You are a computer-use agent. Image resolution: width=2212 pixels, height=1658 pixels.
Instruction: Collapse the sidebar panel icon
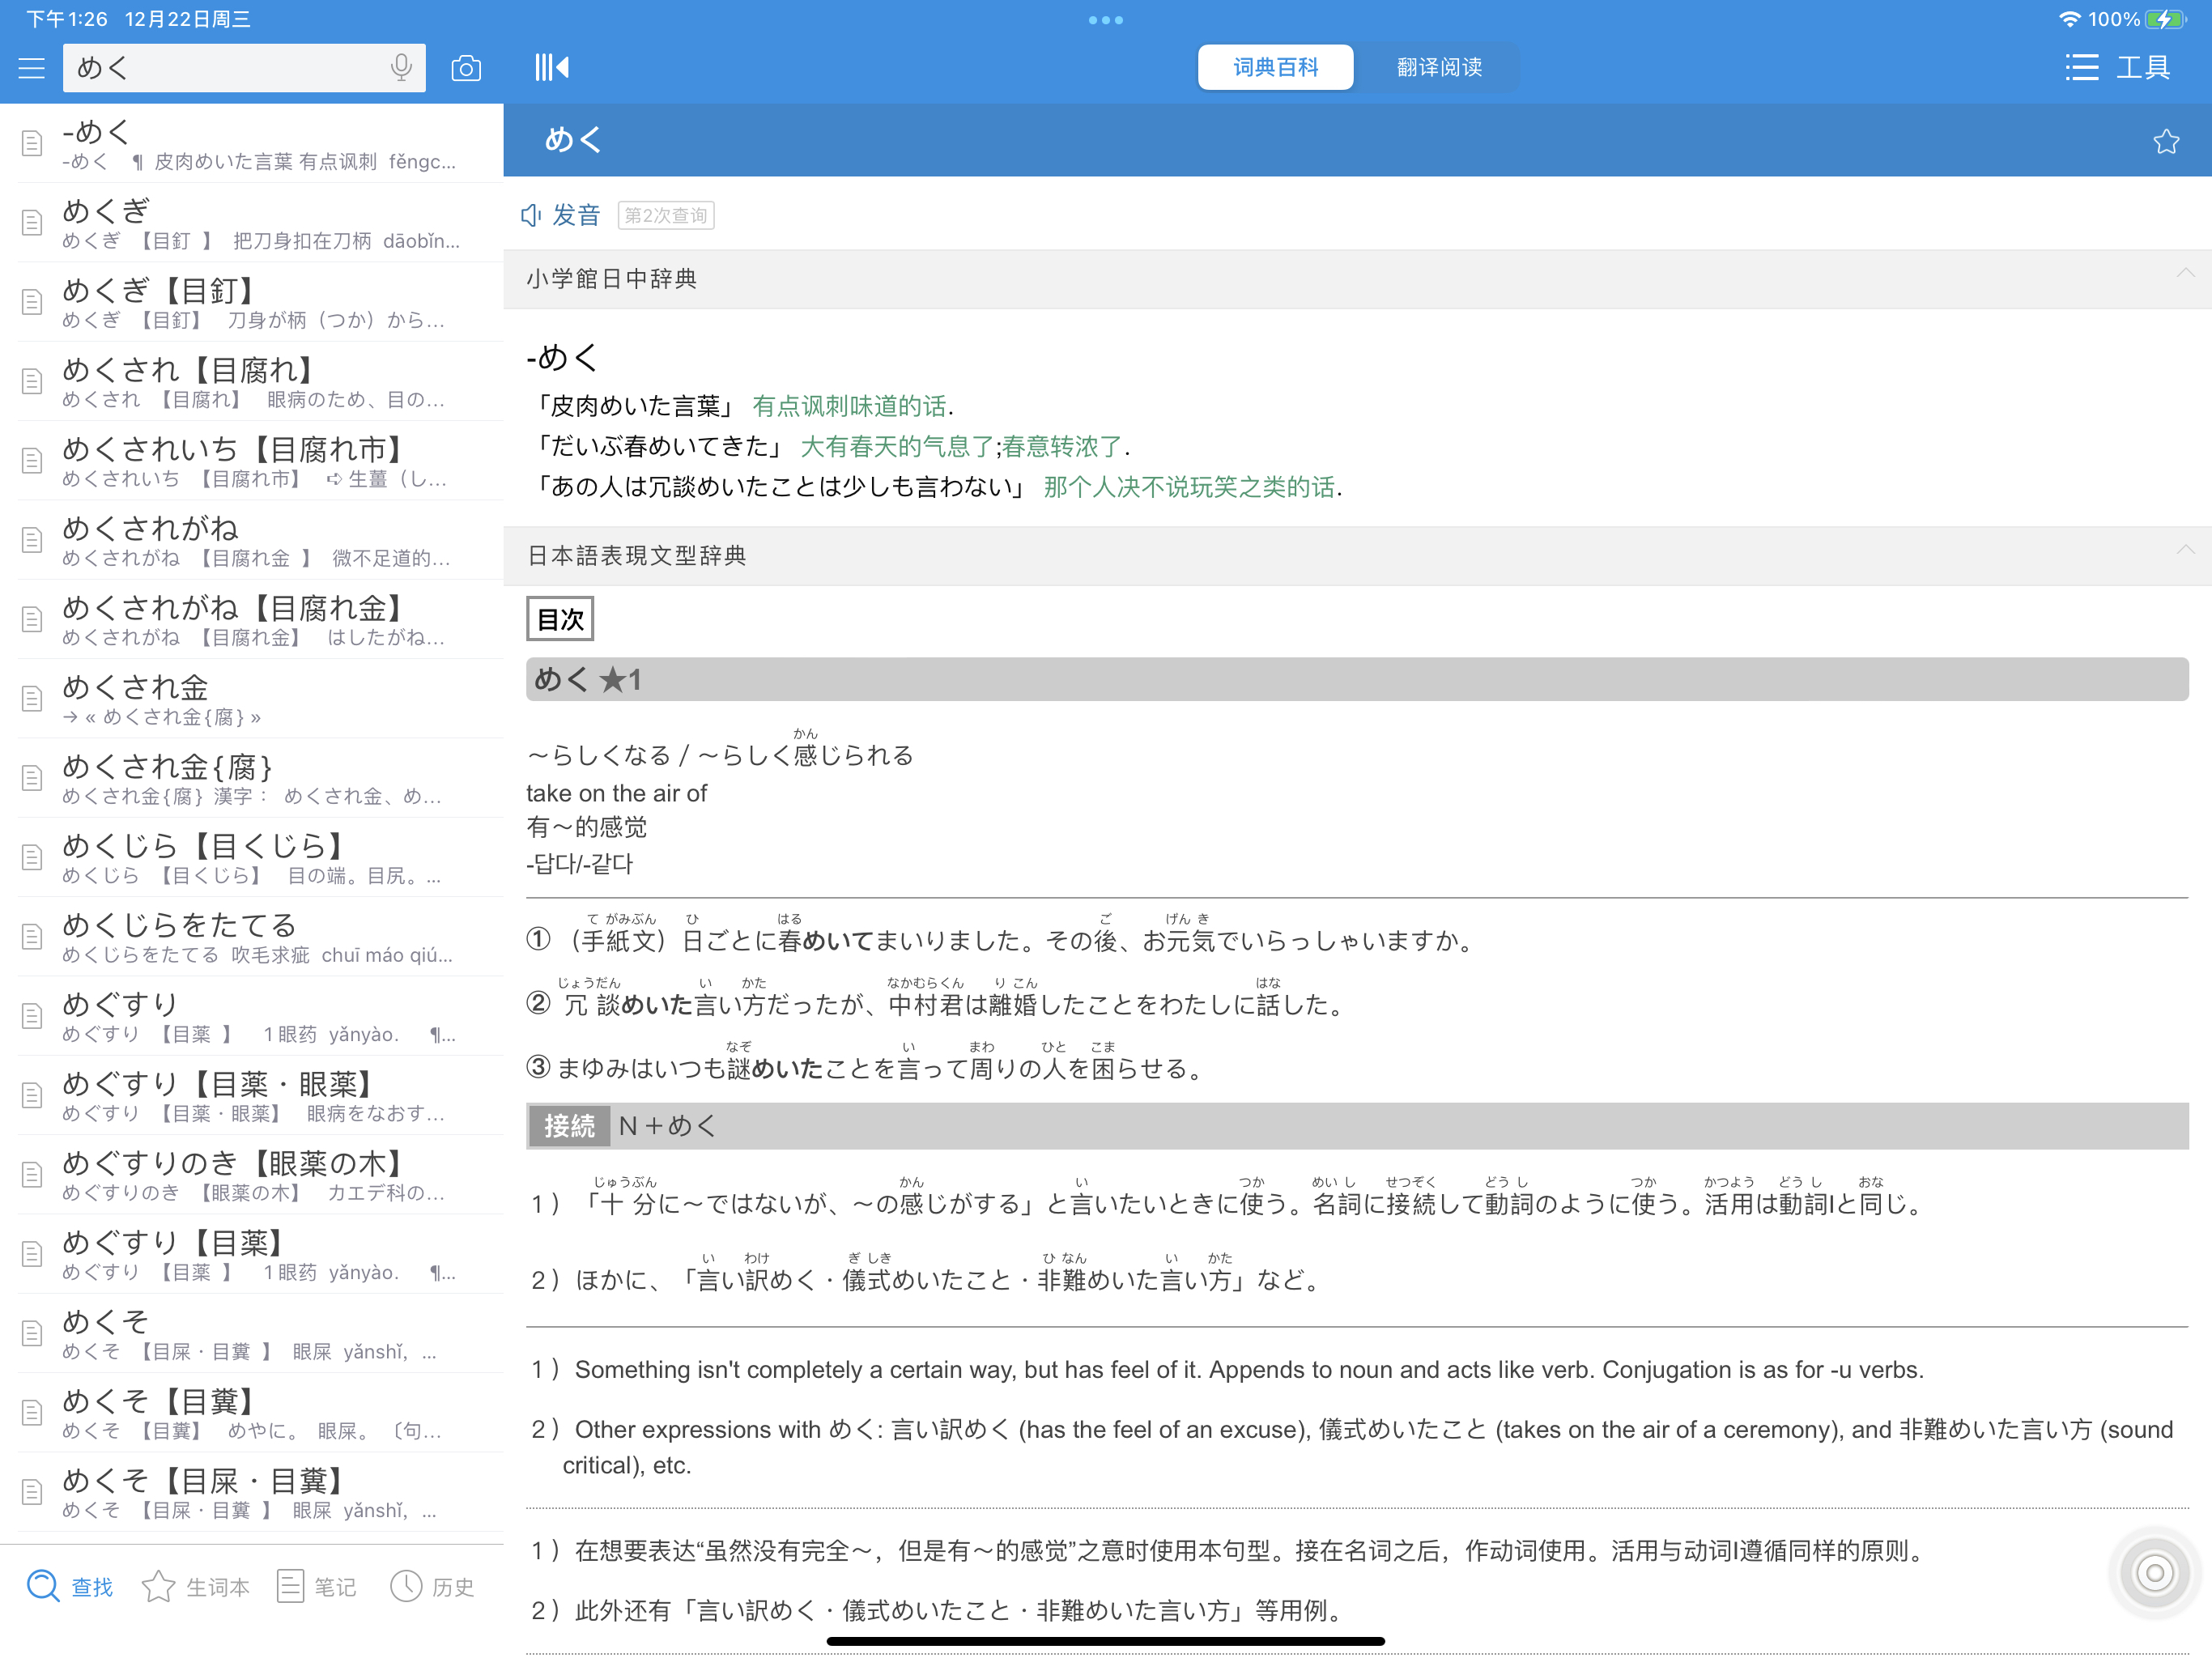[551, 68]
